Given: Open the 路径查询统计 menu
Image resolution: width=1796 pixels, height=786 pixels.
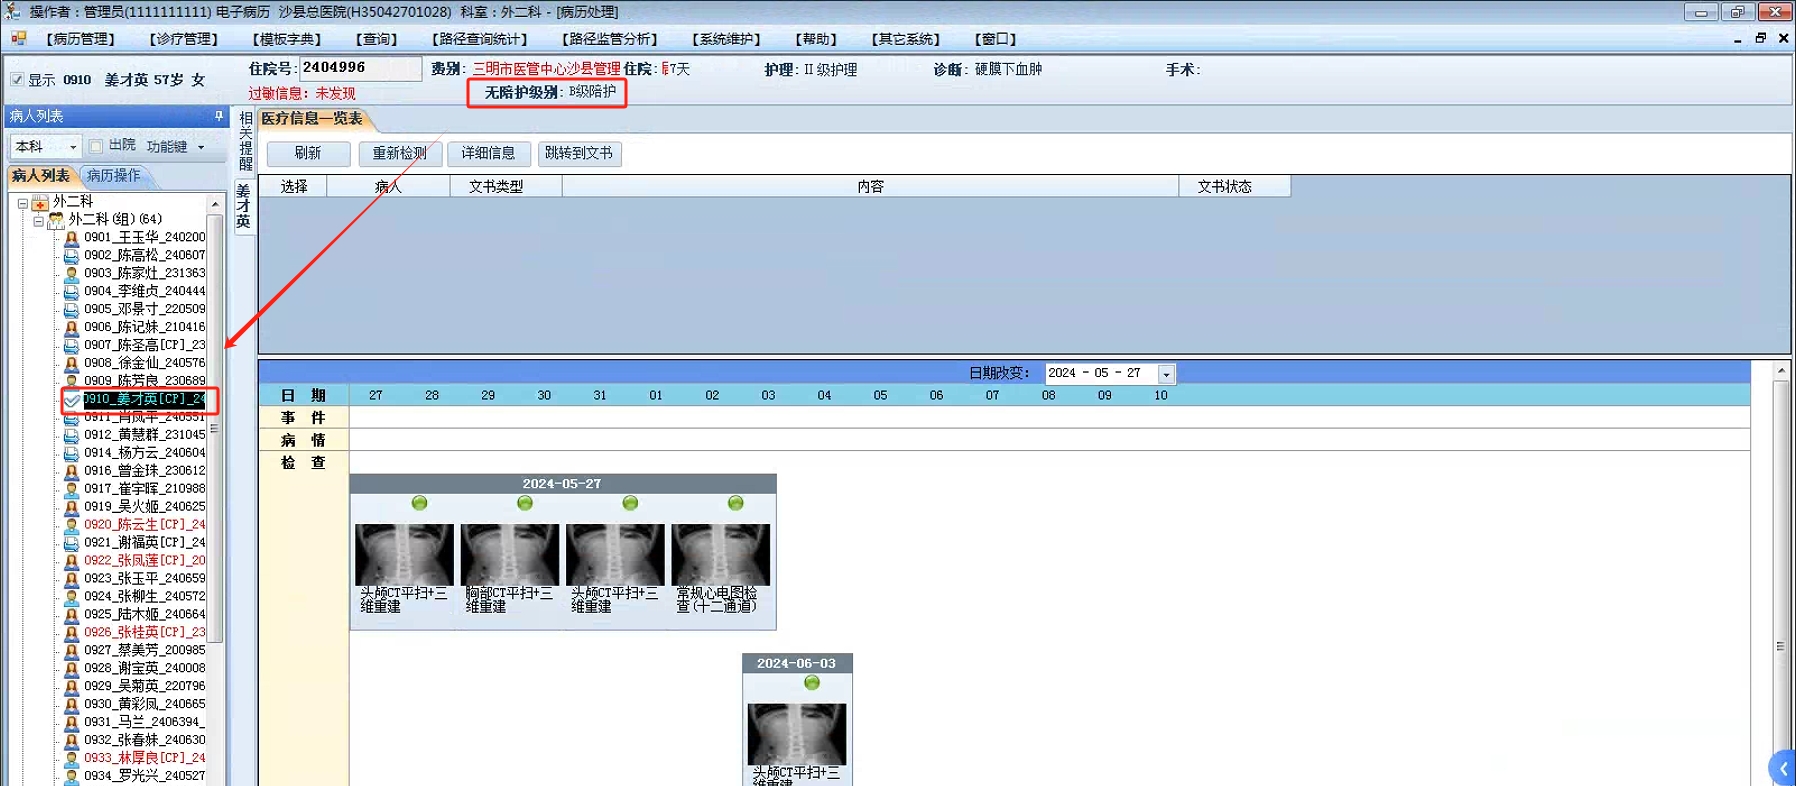Looking at the screenshot, I should coord(480,39).
